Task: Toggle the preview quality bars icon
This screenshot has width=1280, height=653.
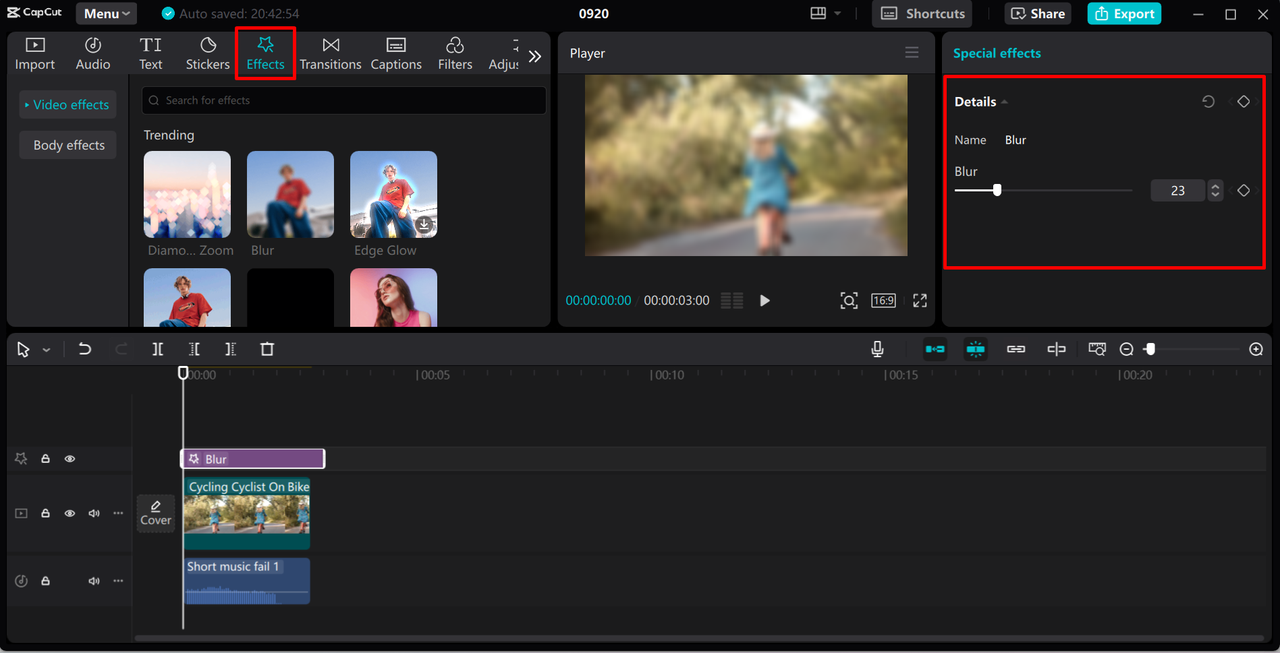Action: tap(732, 300)
